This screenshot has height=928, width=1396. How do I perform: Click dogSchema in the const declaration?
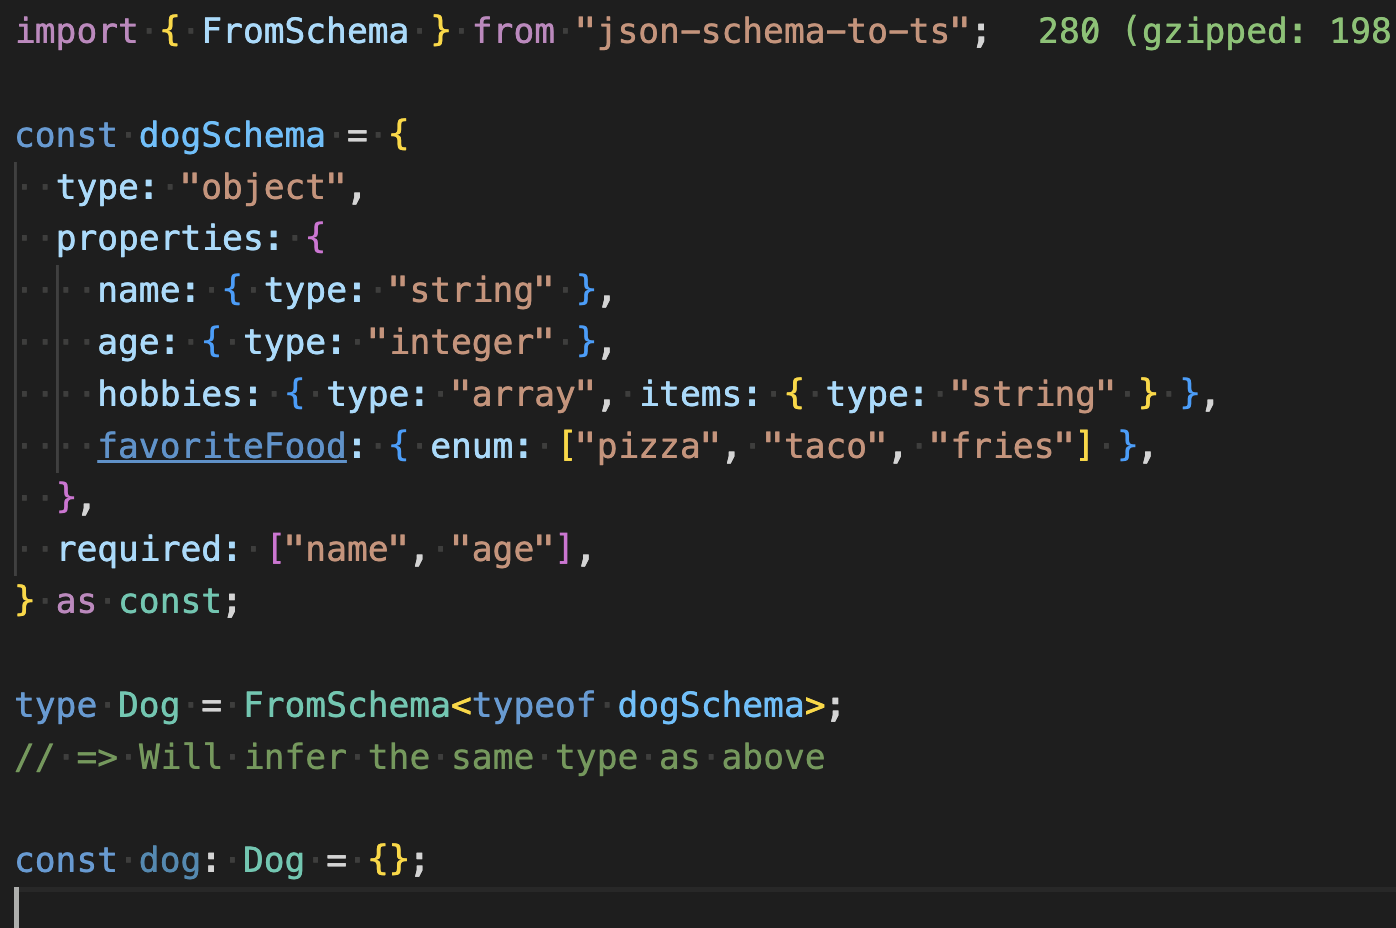point(232,135)
